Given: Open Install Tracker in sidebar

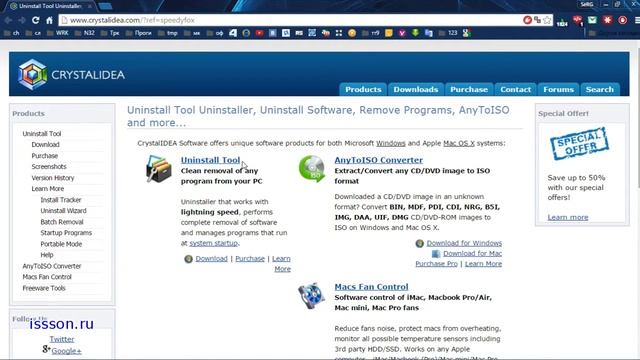Looking at the screenshot, I should click(x=60, y=200).
